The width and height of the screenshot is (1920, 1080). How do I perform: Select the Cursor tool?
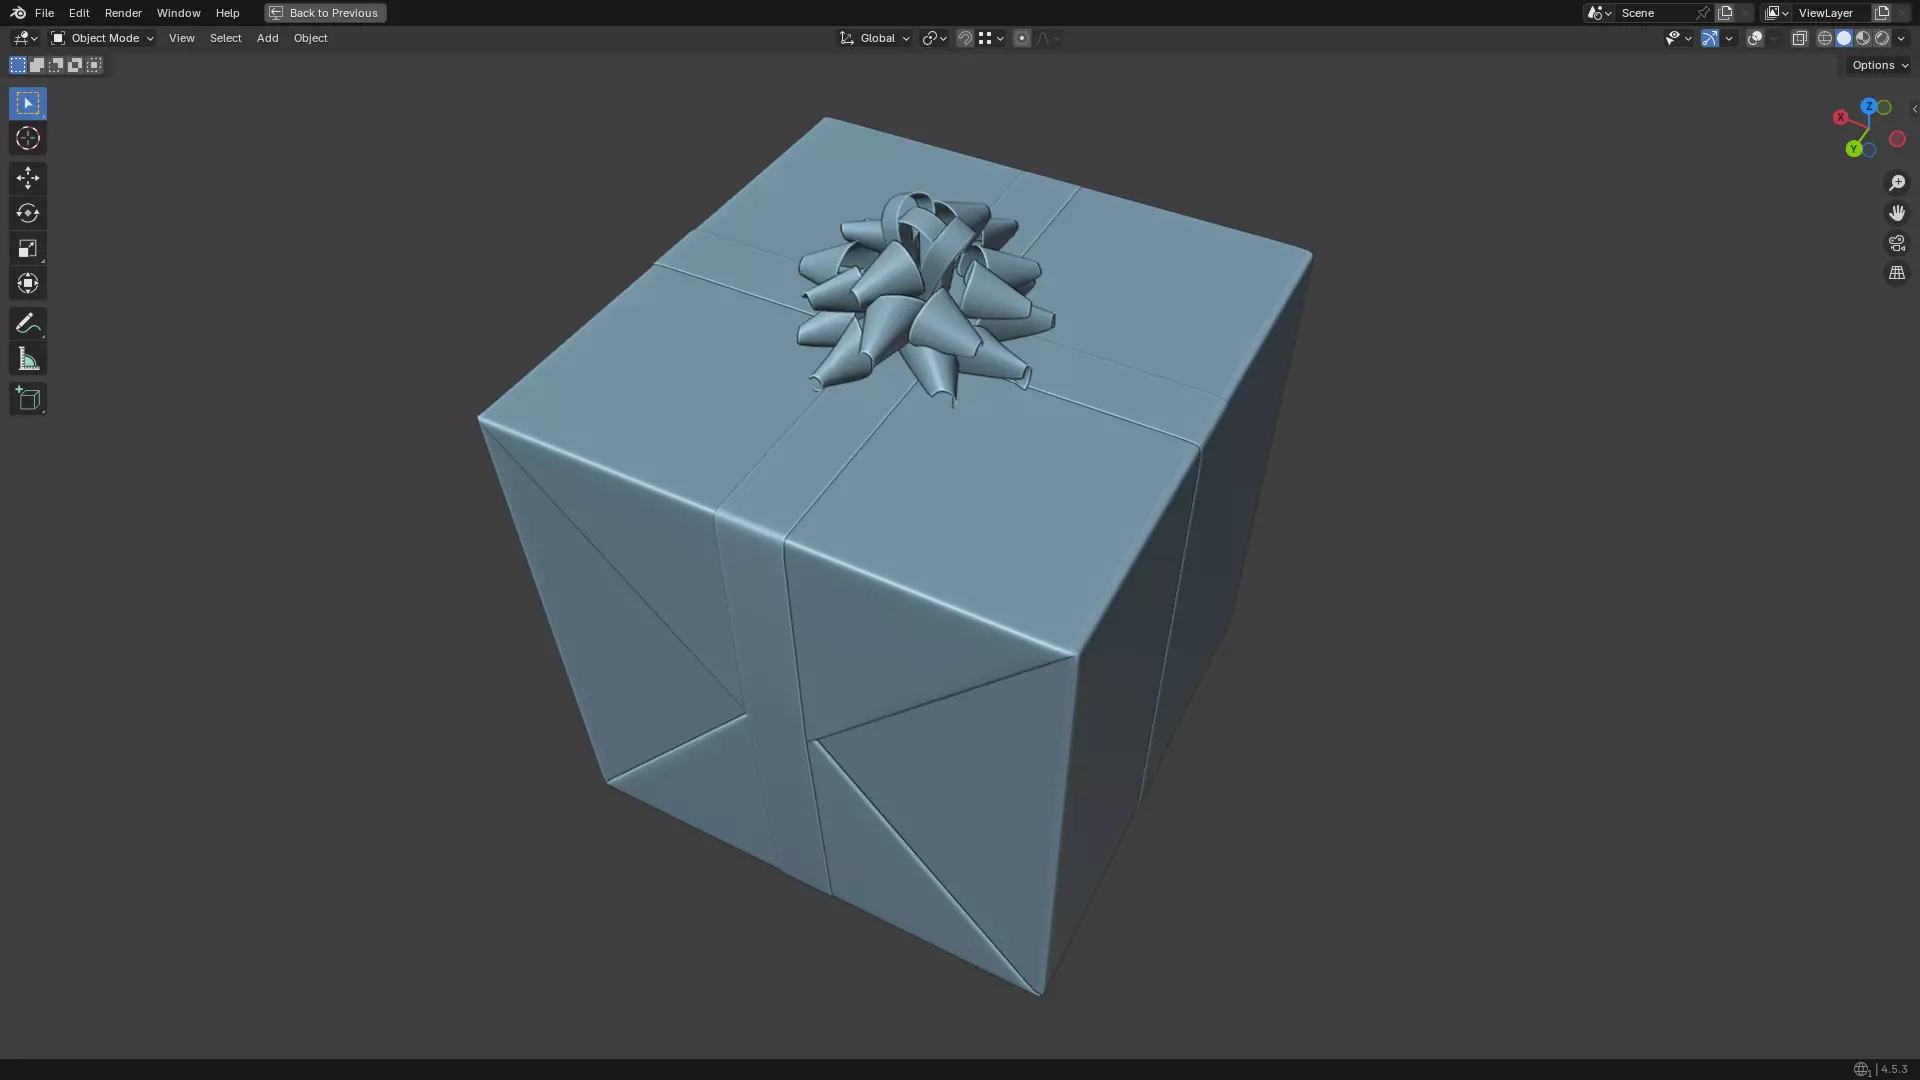(x=28, y=138)
